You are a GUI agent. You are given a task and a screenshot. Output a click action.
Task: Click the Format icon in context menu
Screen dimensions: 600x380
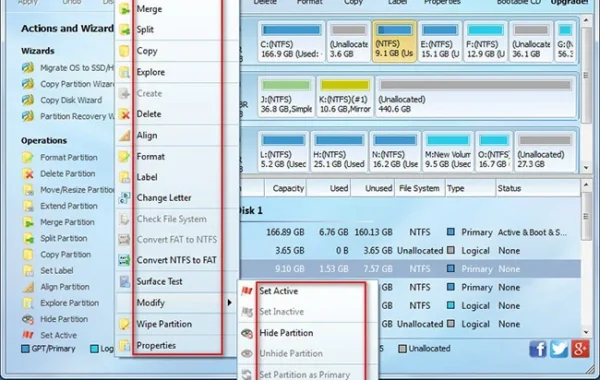point(124,157)
